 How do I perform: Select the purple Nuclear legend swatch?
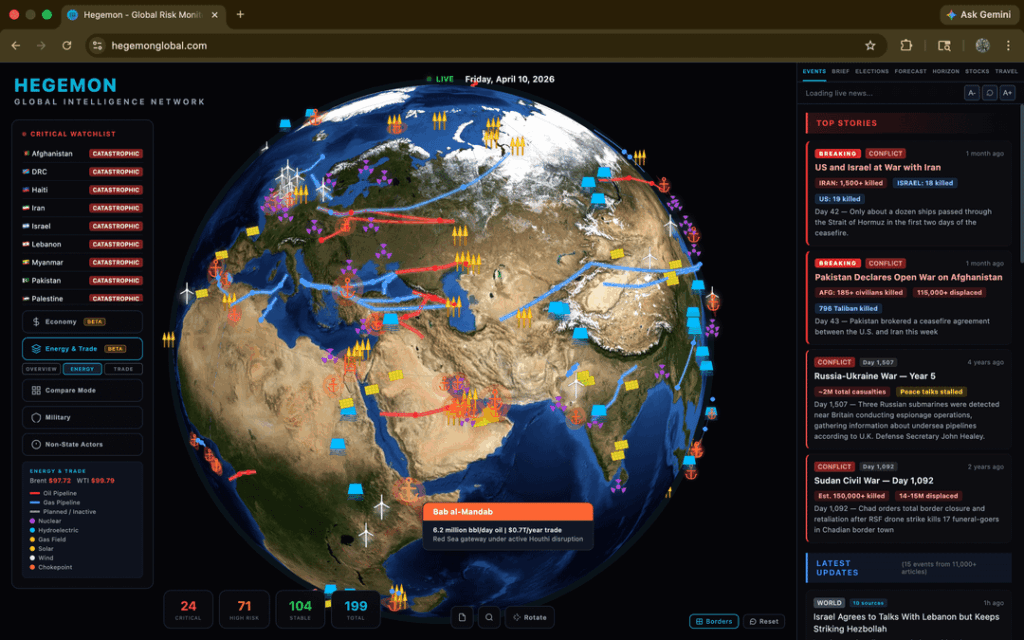coord(32,521)
